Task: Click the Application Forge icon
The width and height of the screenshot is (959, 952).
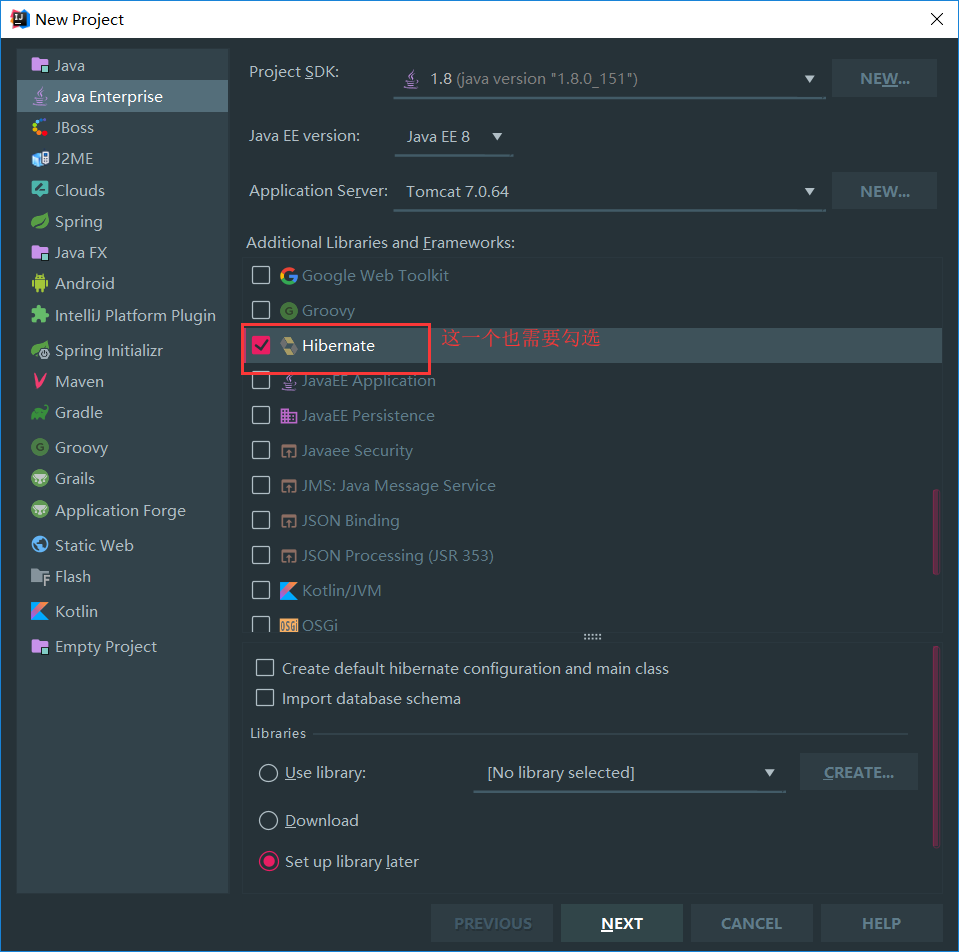Action: pyautogui.click(x=40, y=509)
